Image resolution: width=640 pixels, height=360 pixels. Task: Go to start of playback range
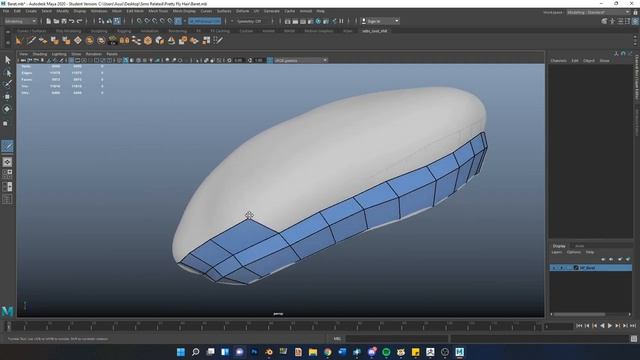tap(579, 326)
